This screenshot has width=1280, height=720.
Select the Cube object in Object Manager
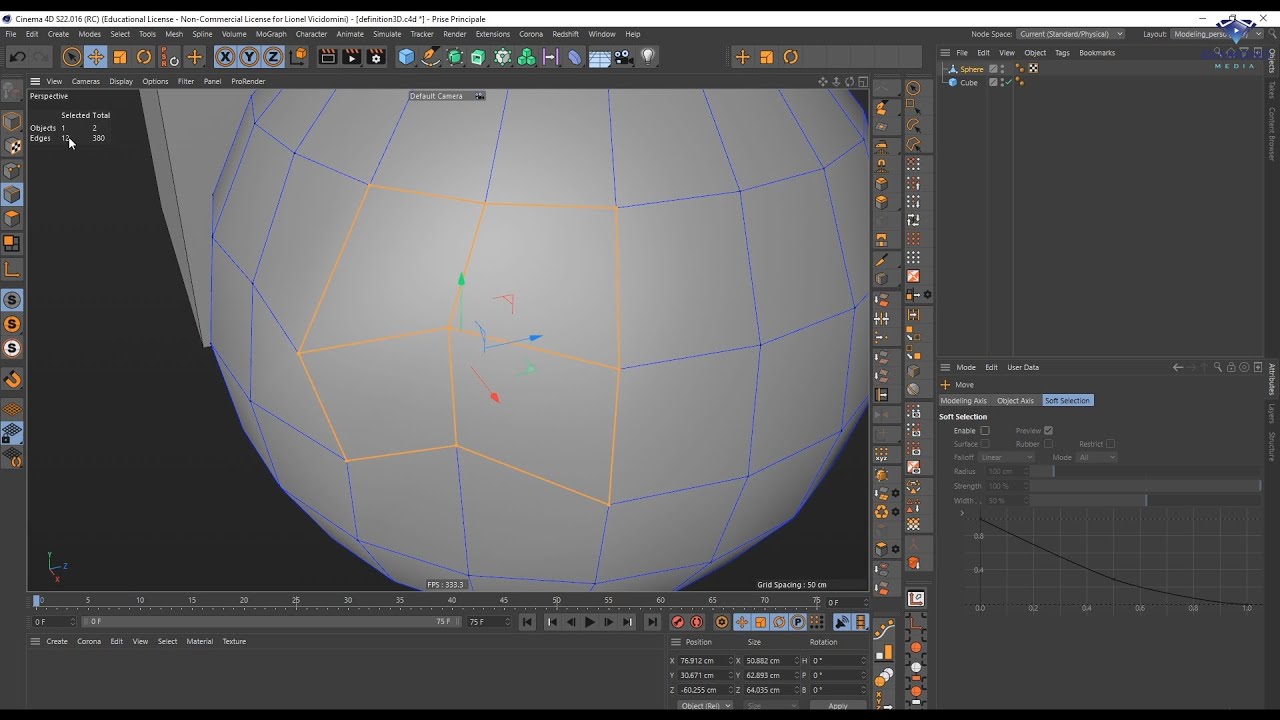pyautogui.click(x=969, y=83)
